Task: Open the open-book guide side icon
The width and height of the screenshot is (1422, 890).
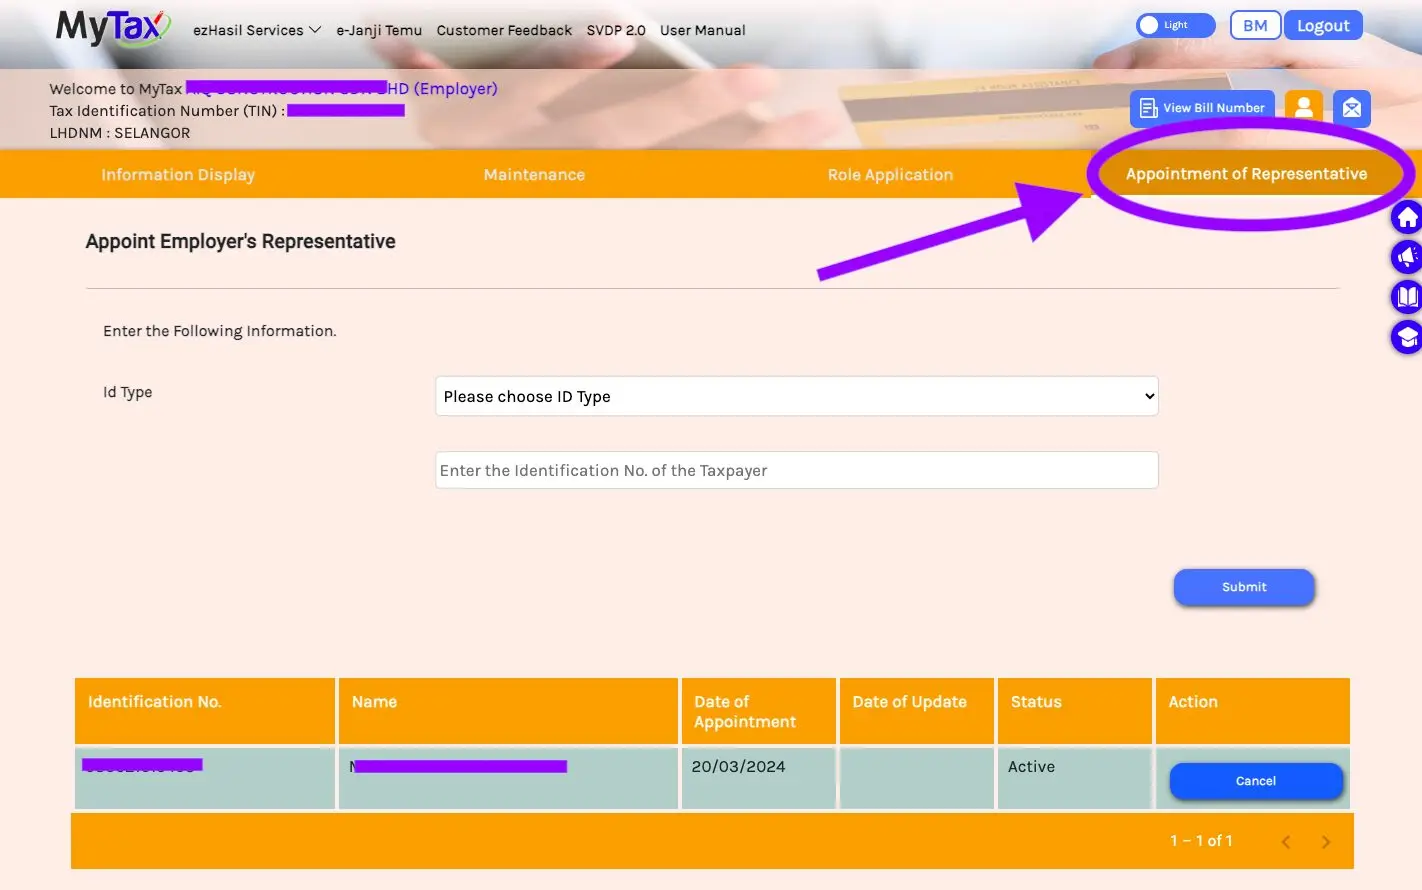Action: (1407, 297)
